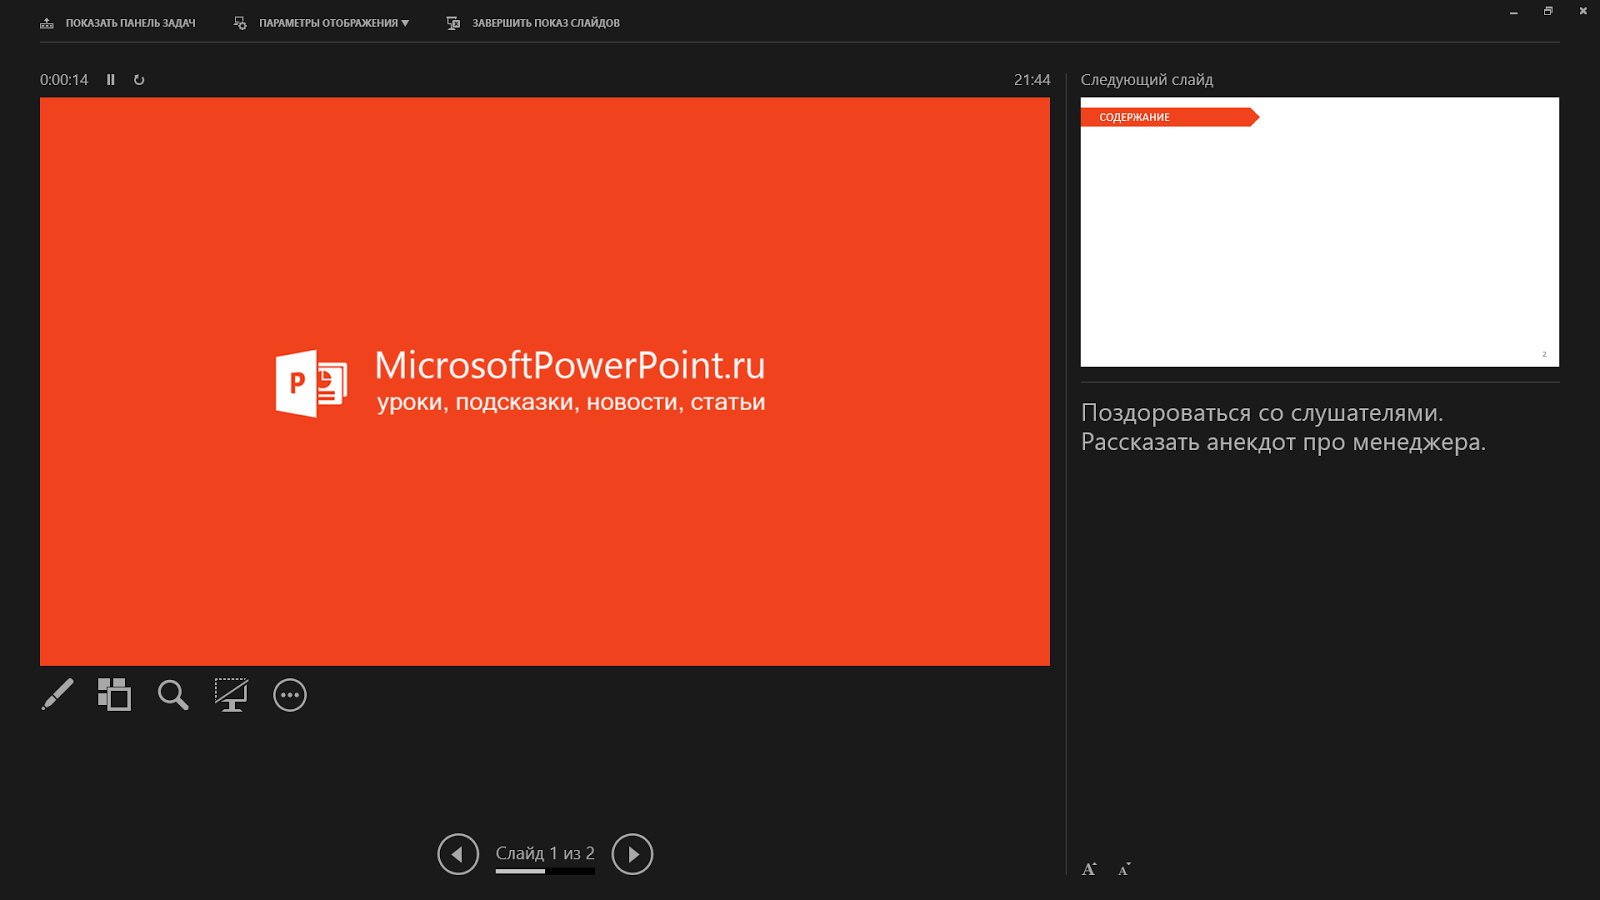The width and height of the screenshot is (1600, 900).
Task: Decrease notes text size
Action: tap(1122, 868)
